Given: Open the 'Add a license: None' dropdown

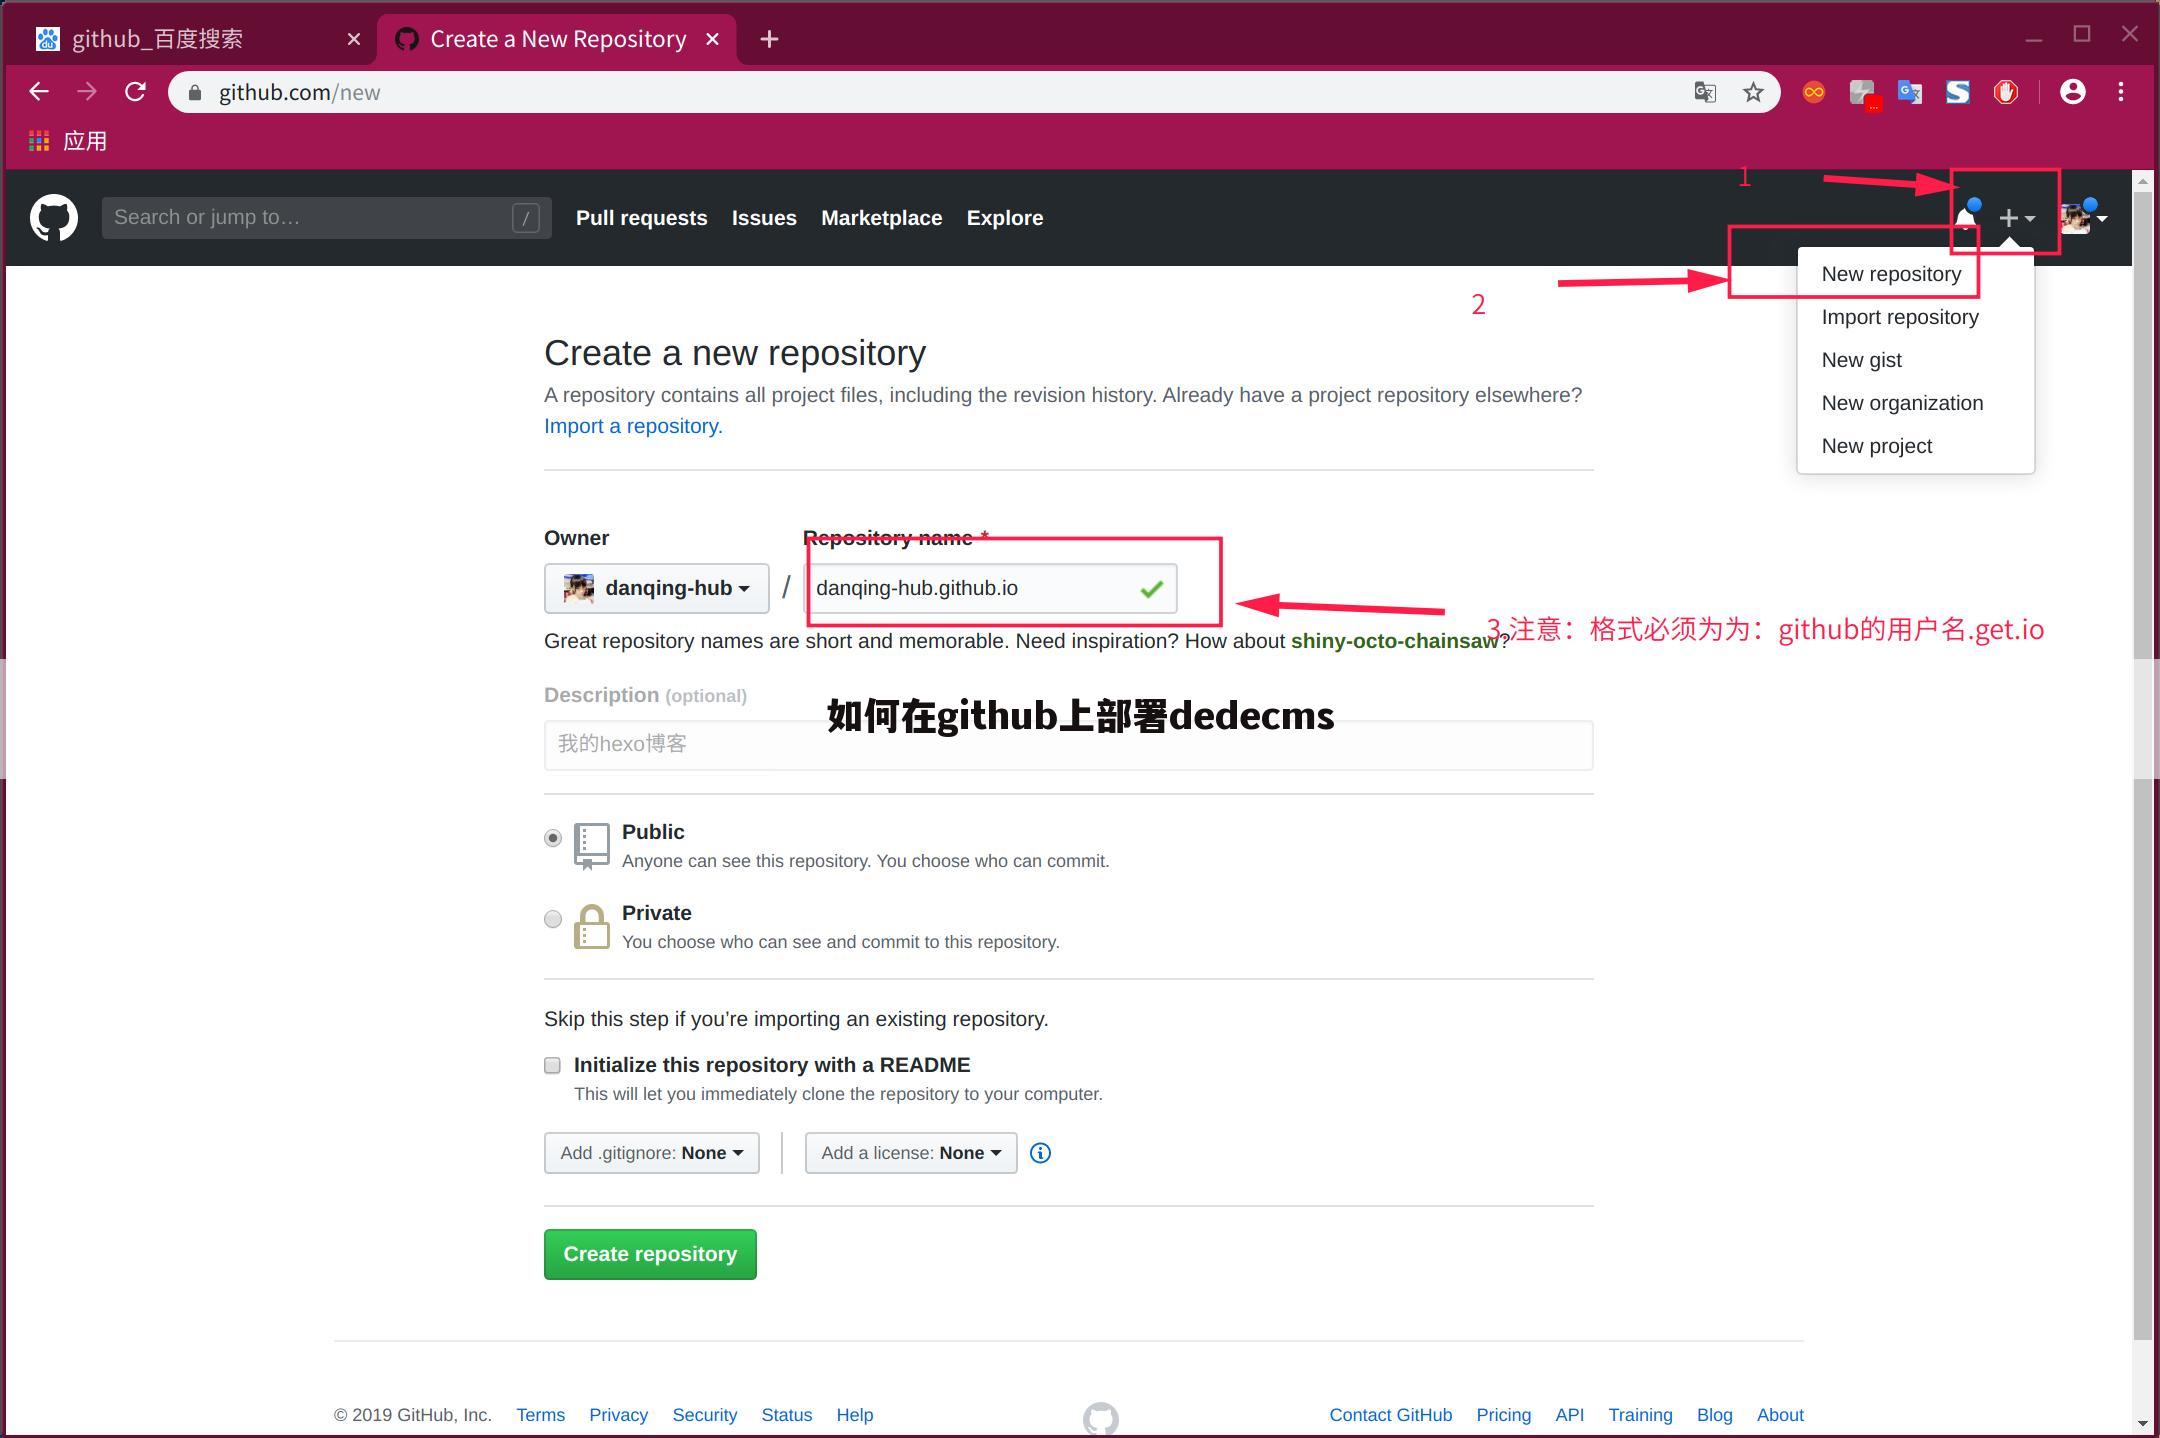Looking at the screenshot, I should pyautogui.click(x=910, y=1153).
